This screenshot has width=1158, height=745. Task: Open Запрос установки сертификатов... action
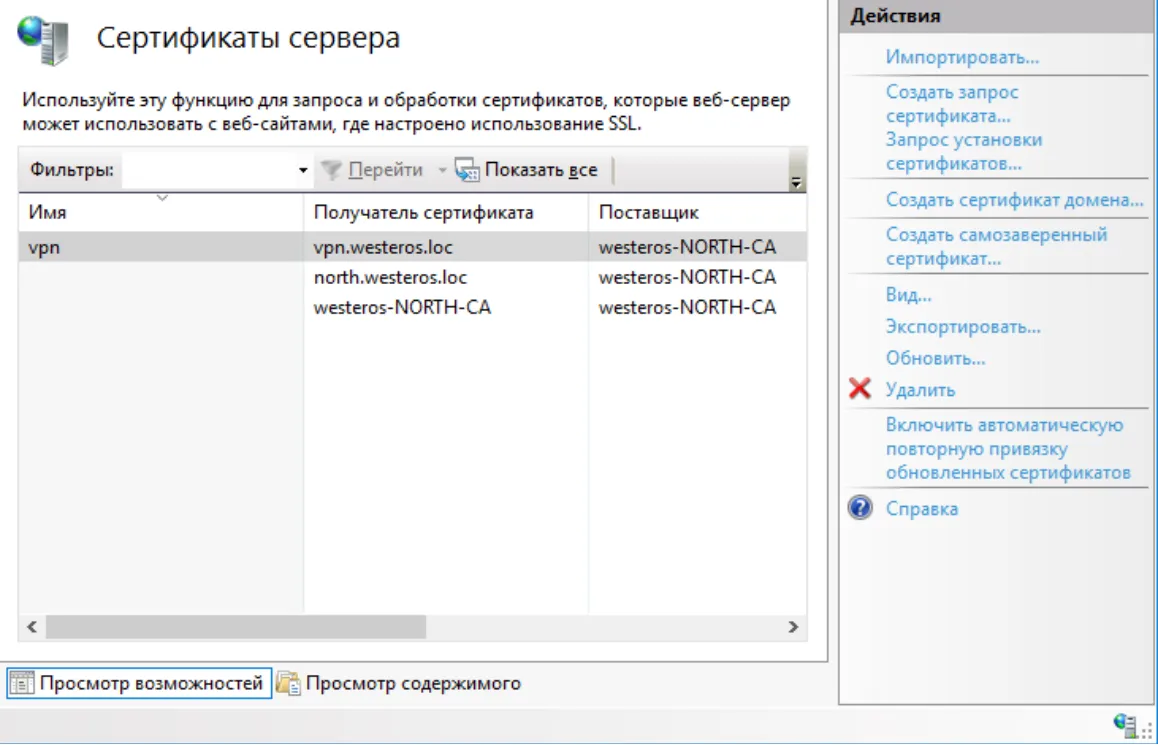964,151
